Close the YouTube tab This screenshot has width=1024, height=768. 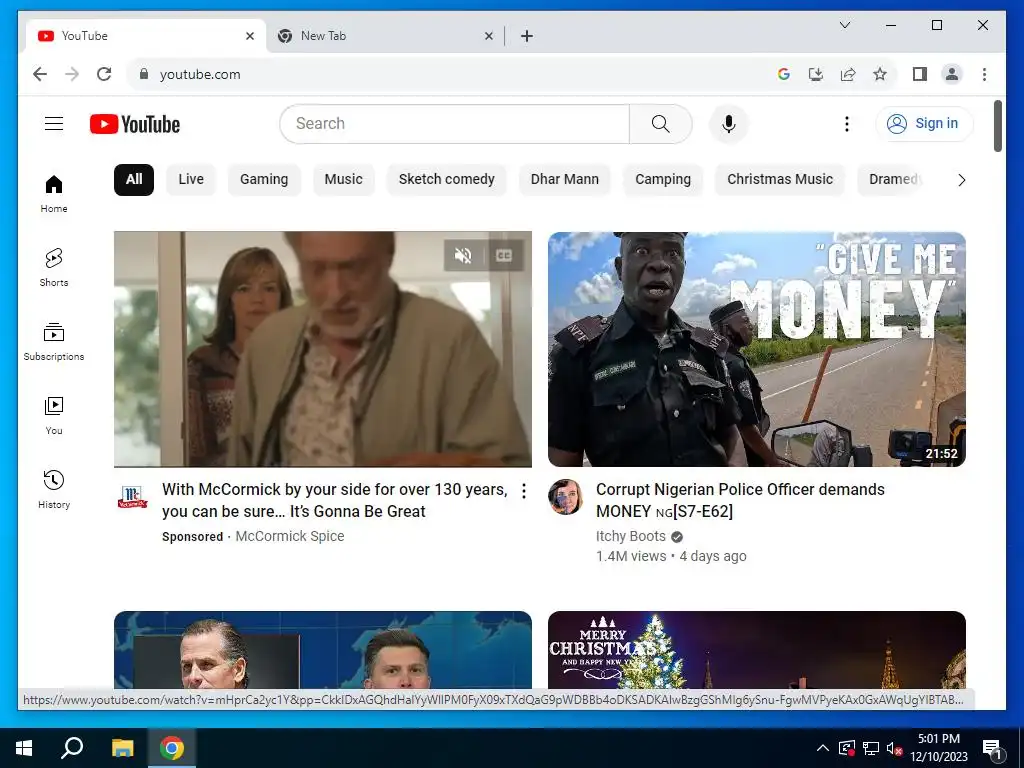(249, 36)
